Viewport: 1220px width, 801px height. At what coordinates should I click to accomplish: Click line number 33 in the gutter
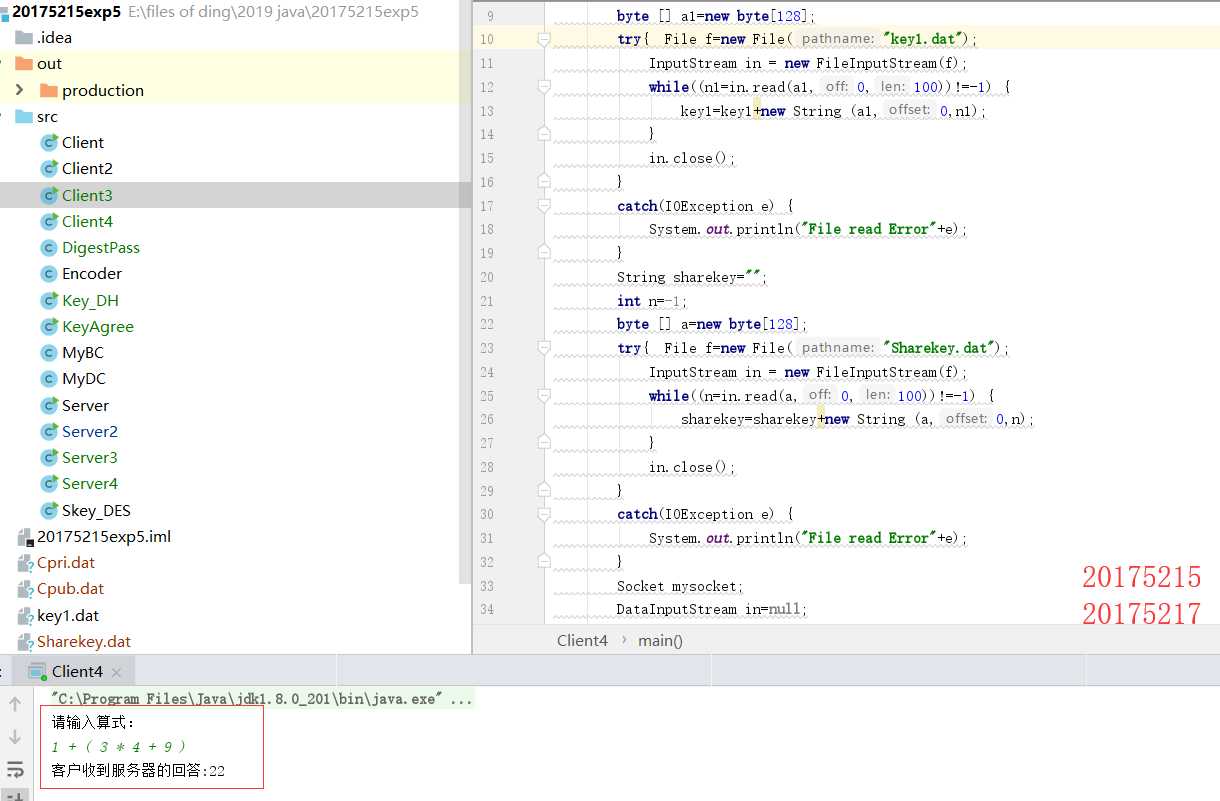(487, 586)
